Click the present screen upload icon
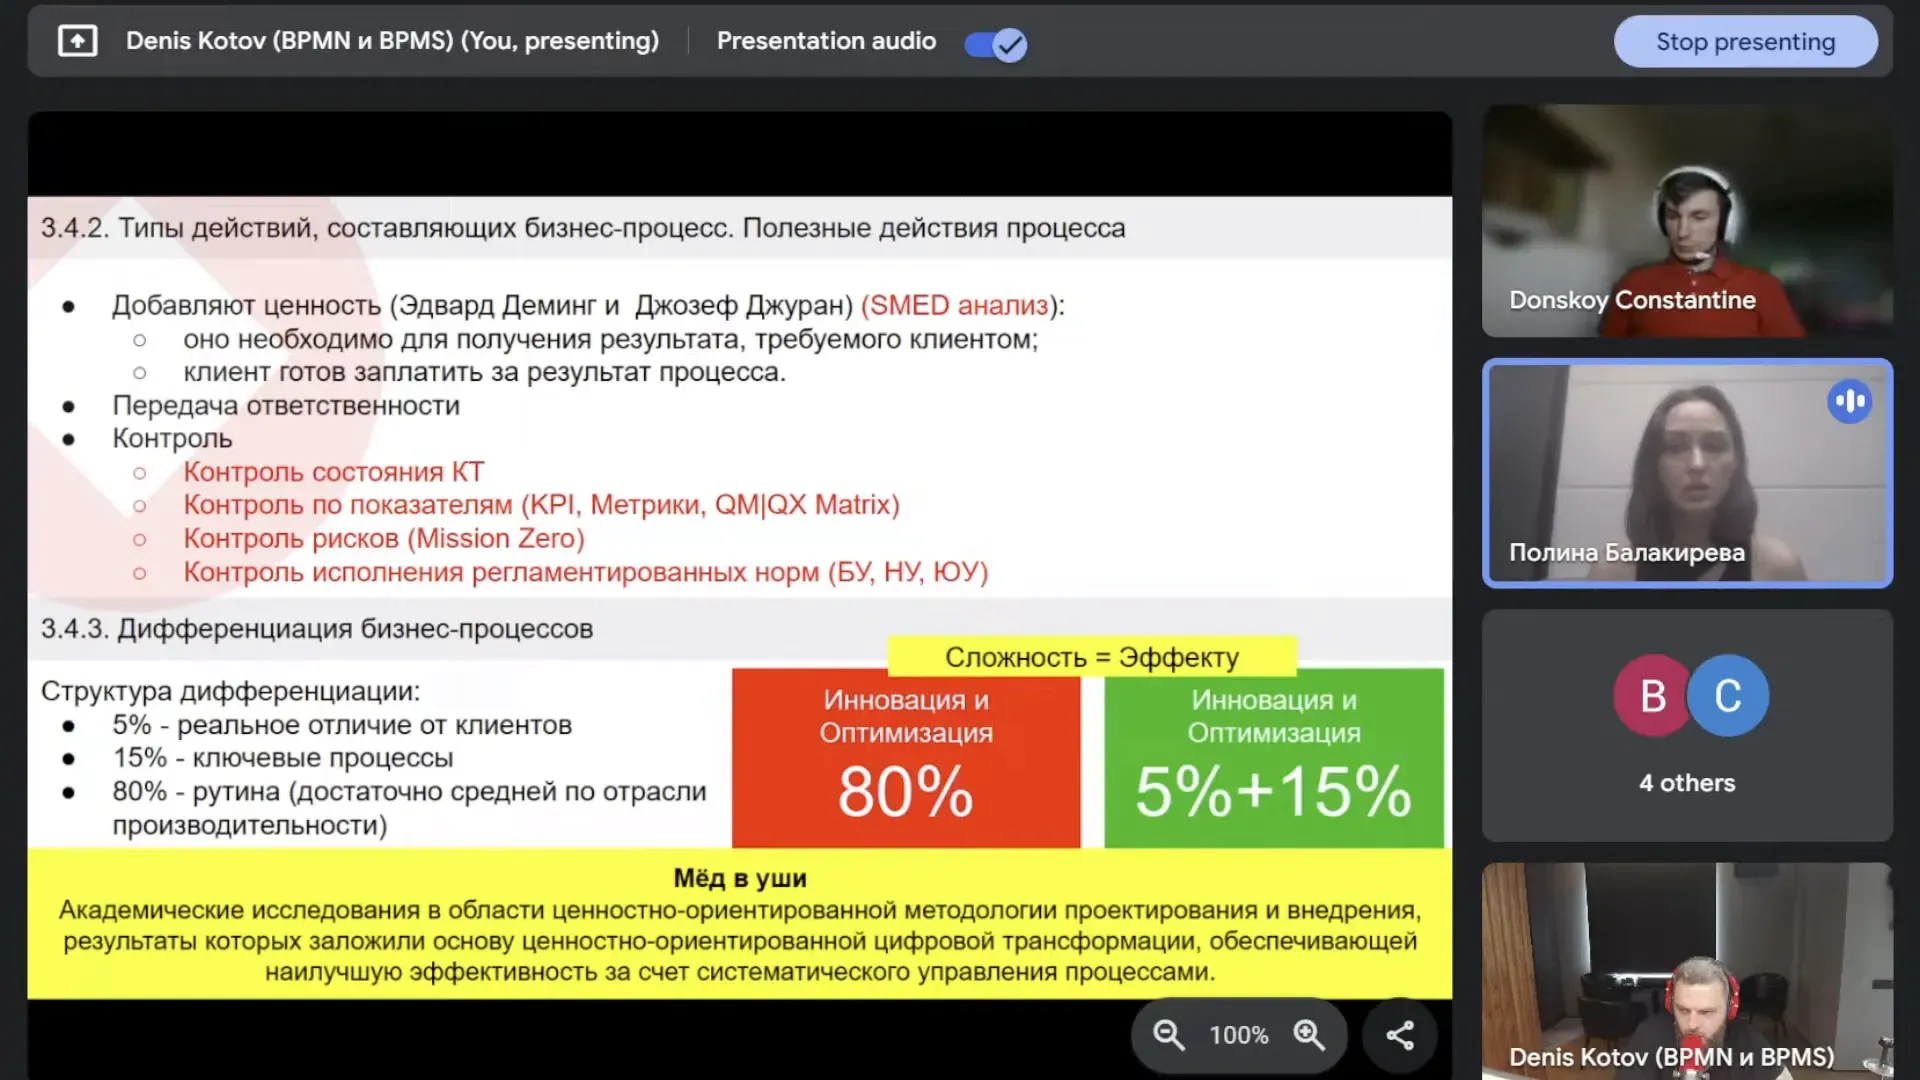Screen dimensions: 1920x1080 pos(78,41)
